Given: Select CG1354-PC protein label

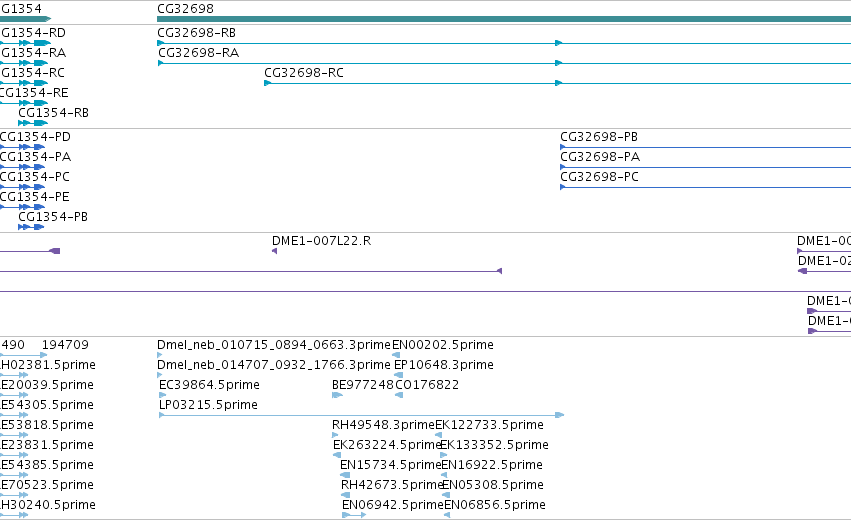Looking at the screenshot, I should click(35, 177).
